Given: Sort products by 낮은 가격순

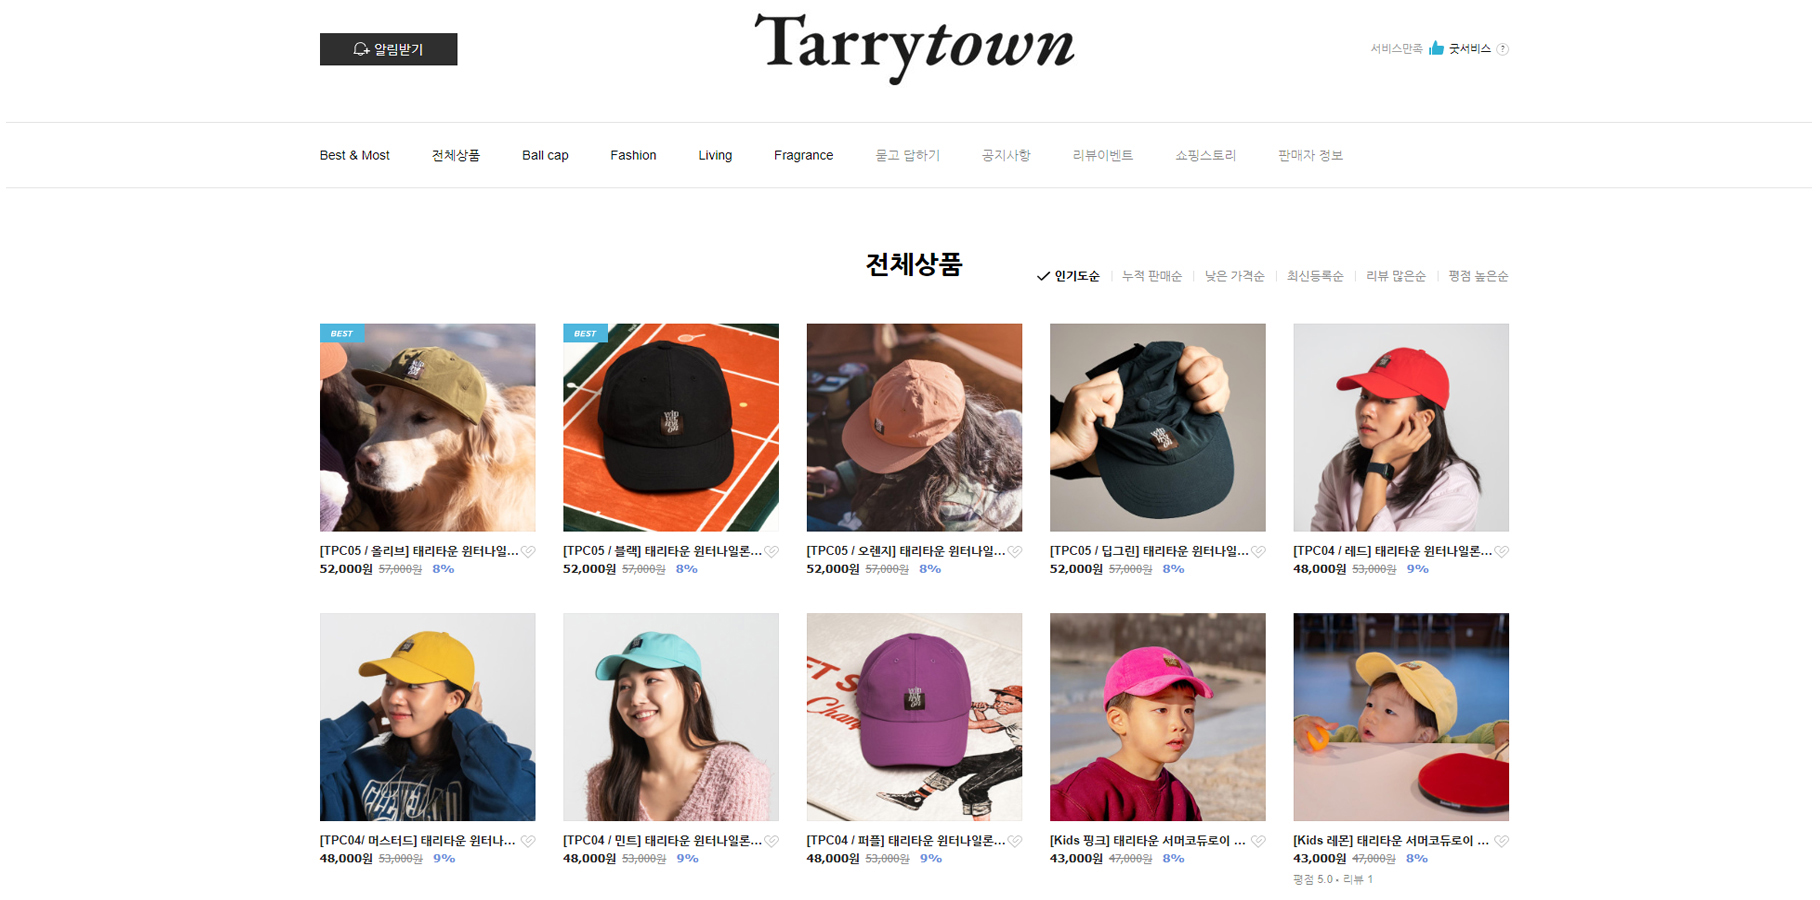Looking at the screenshot, I should tap(1234, 276).
